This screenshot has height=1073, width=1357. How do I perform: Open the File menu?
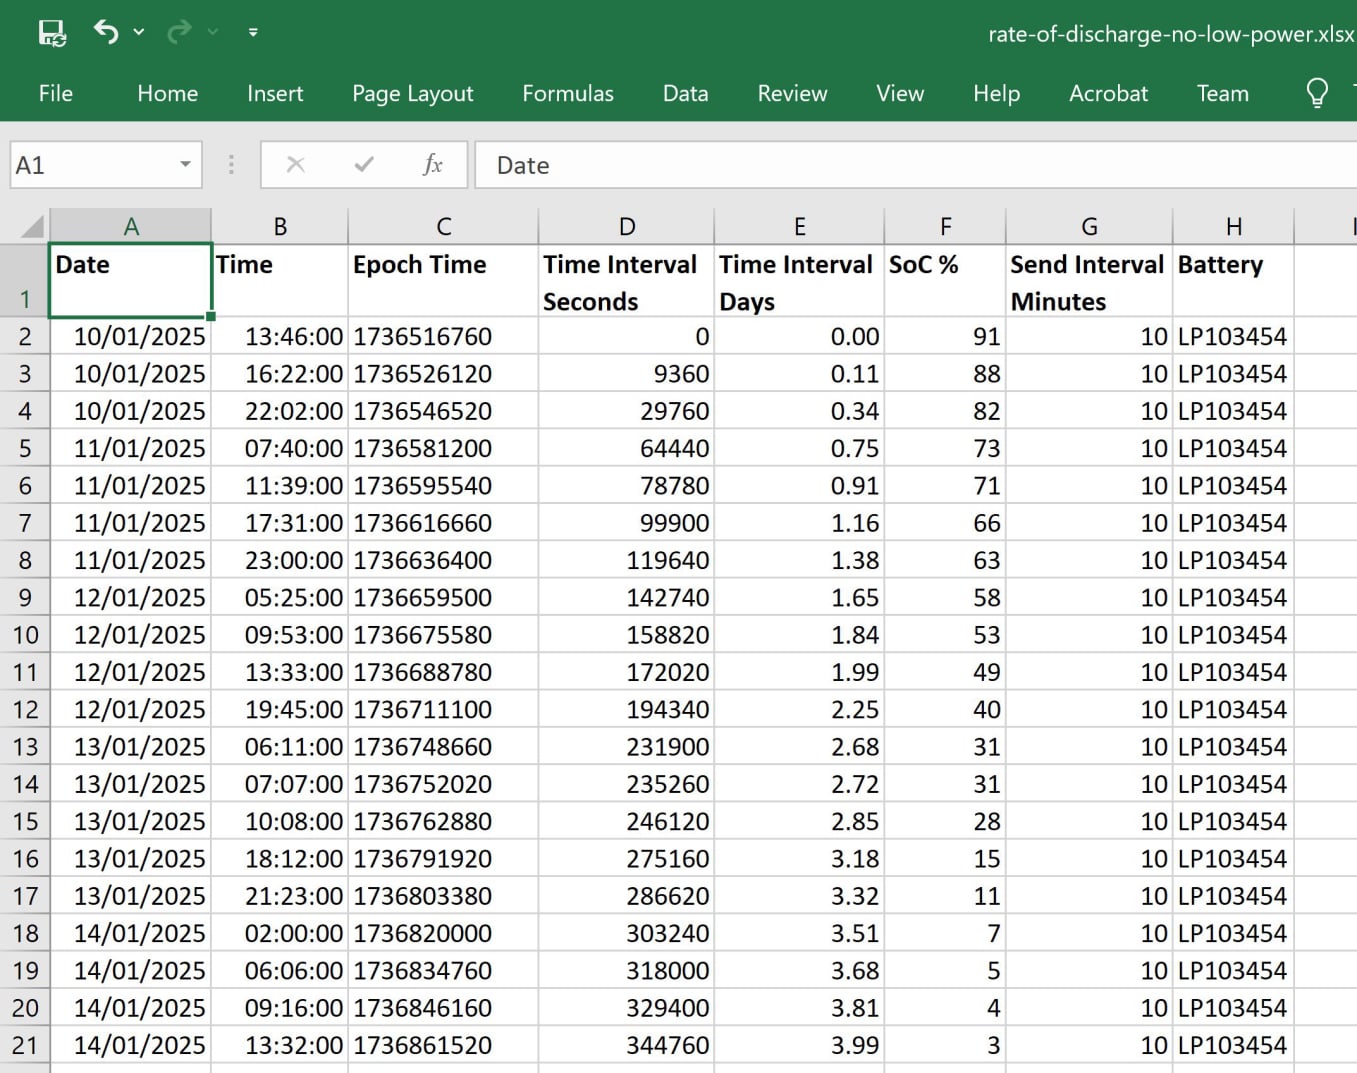click(x=55, y=93)
